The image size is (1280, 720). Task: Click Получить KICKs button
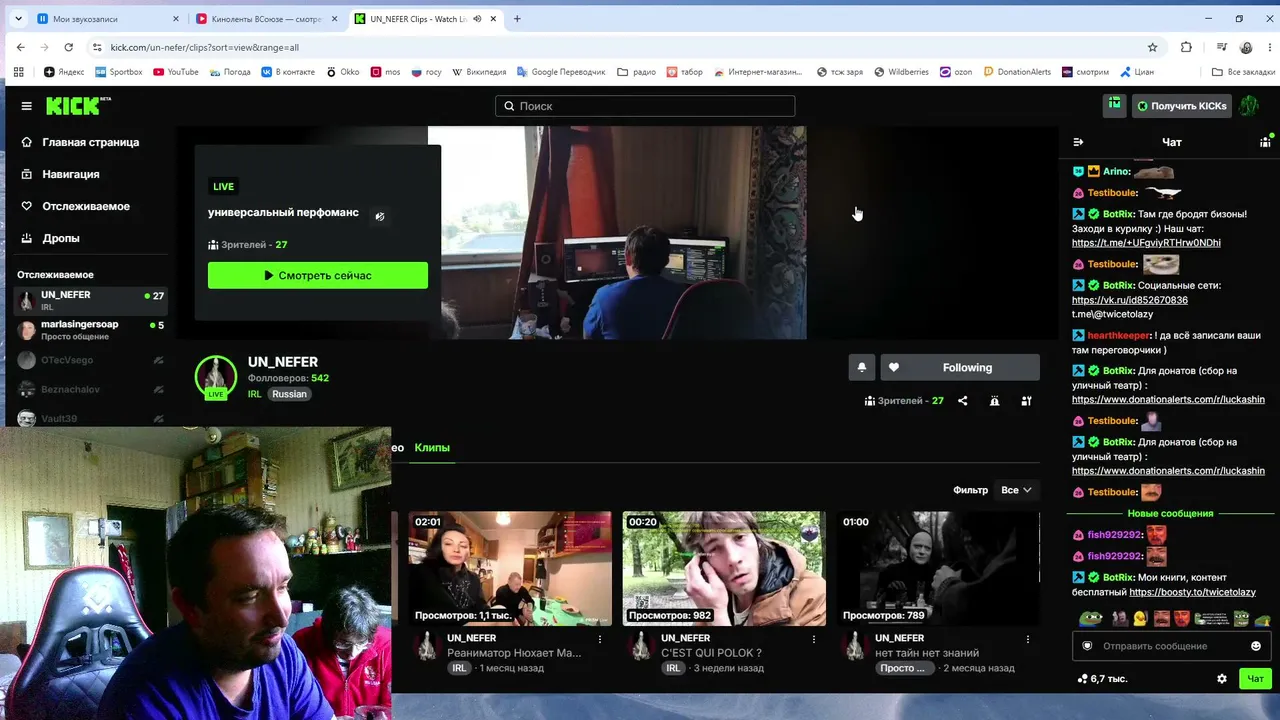pos(1181,105)
